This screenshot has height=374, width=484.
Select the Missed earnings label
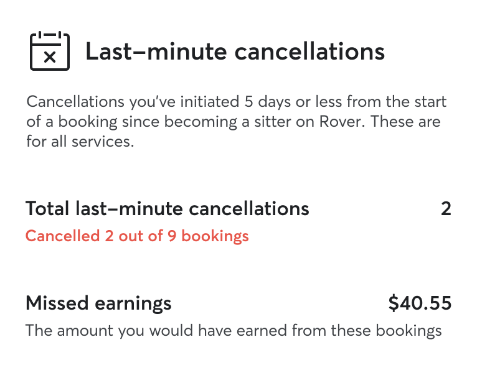99,303
